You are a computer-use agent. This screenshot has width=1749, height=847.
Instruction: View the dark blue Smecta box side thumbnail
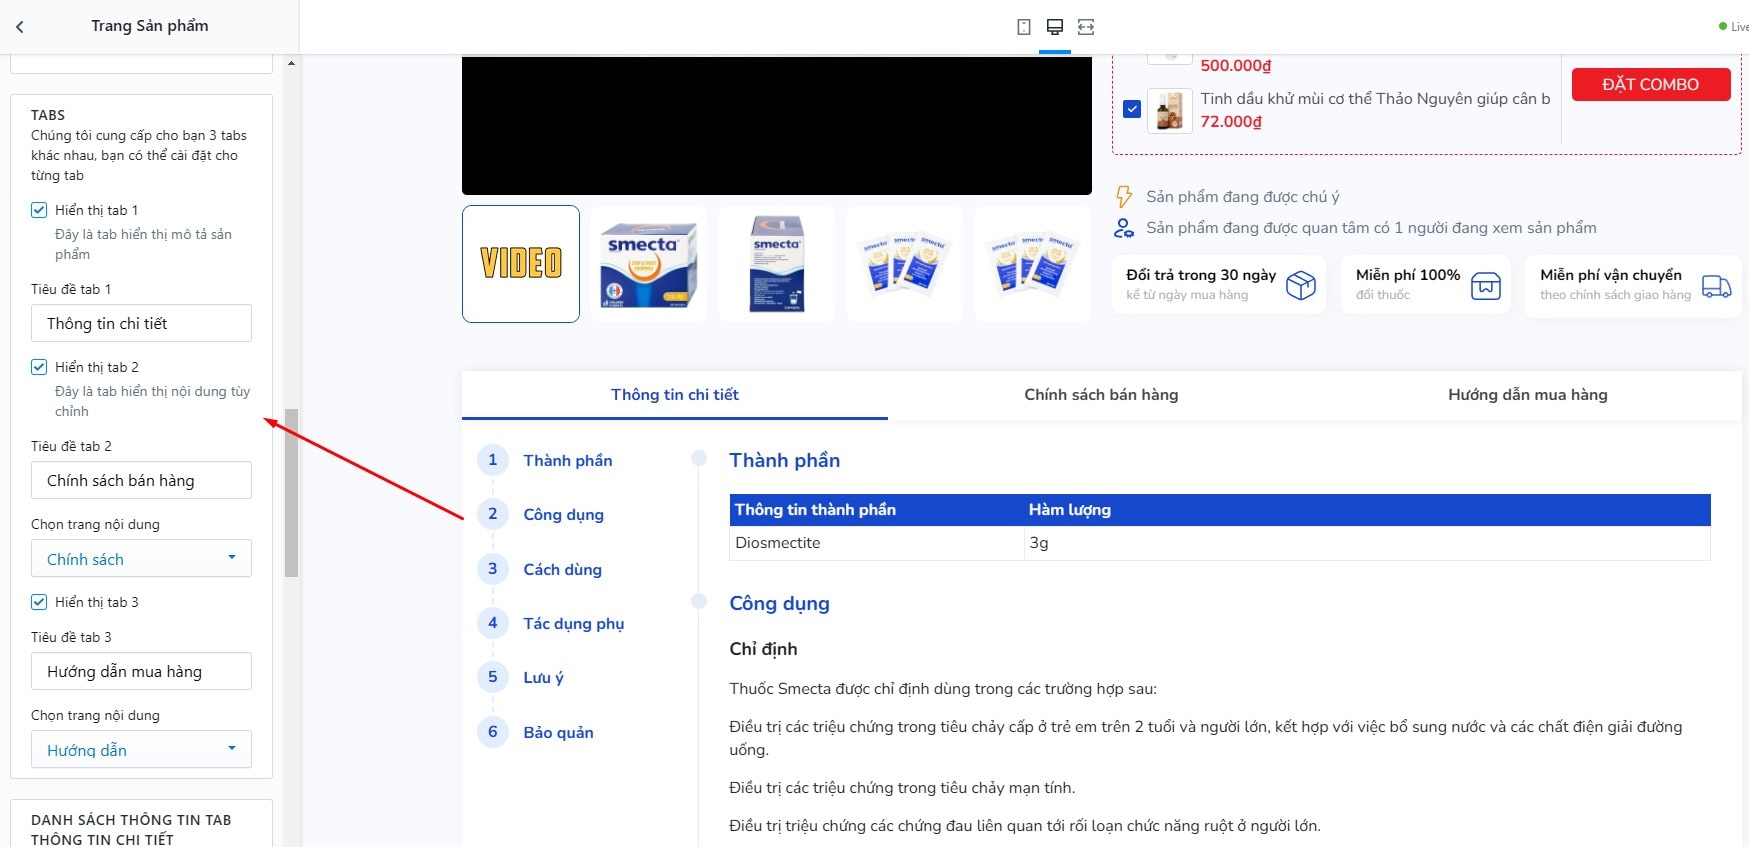pos(777,264)
